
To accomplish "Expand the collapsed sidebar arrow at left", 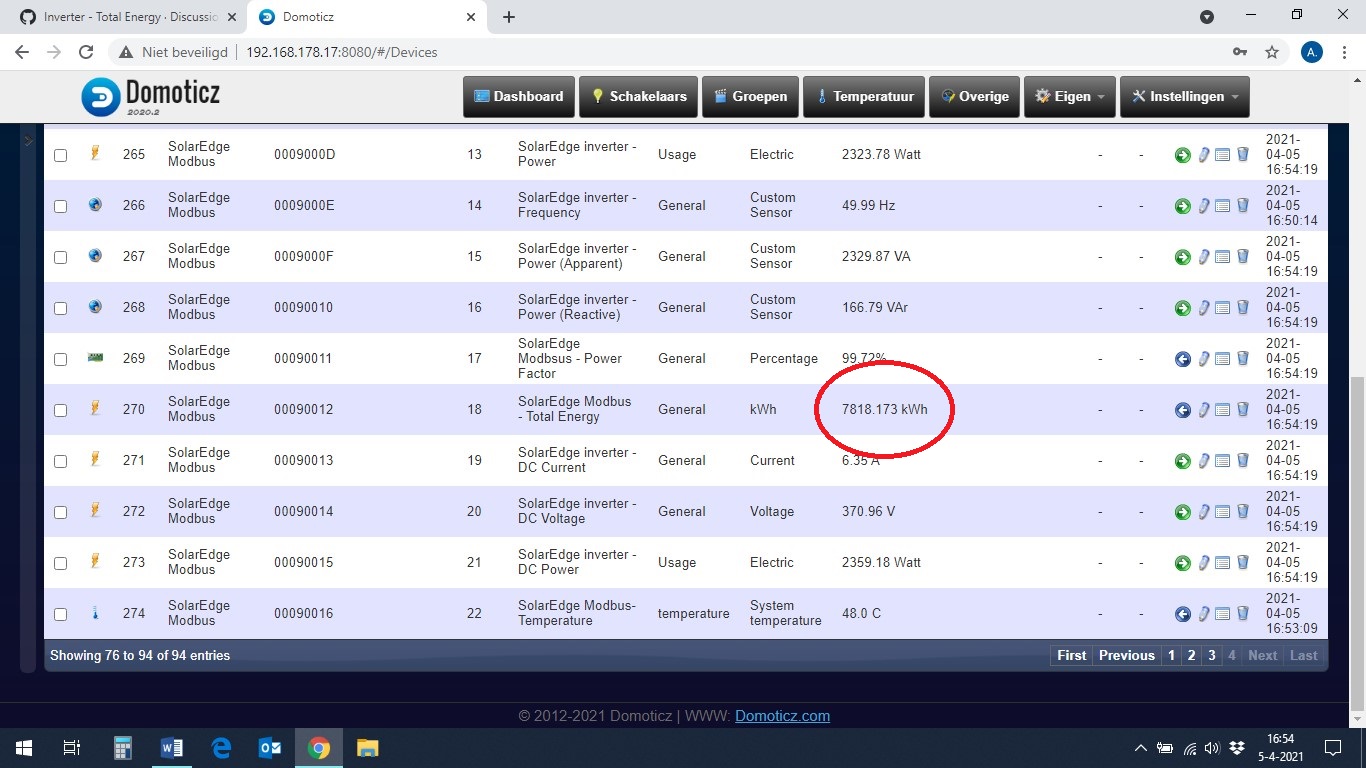I will (x=28, y=142).
